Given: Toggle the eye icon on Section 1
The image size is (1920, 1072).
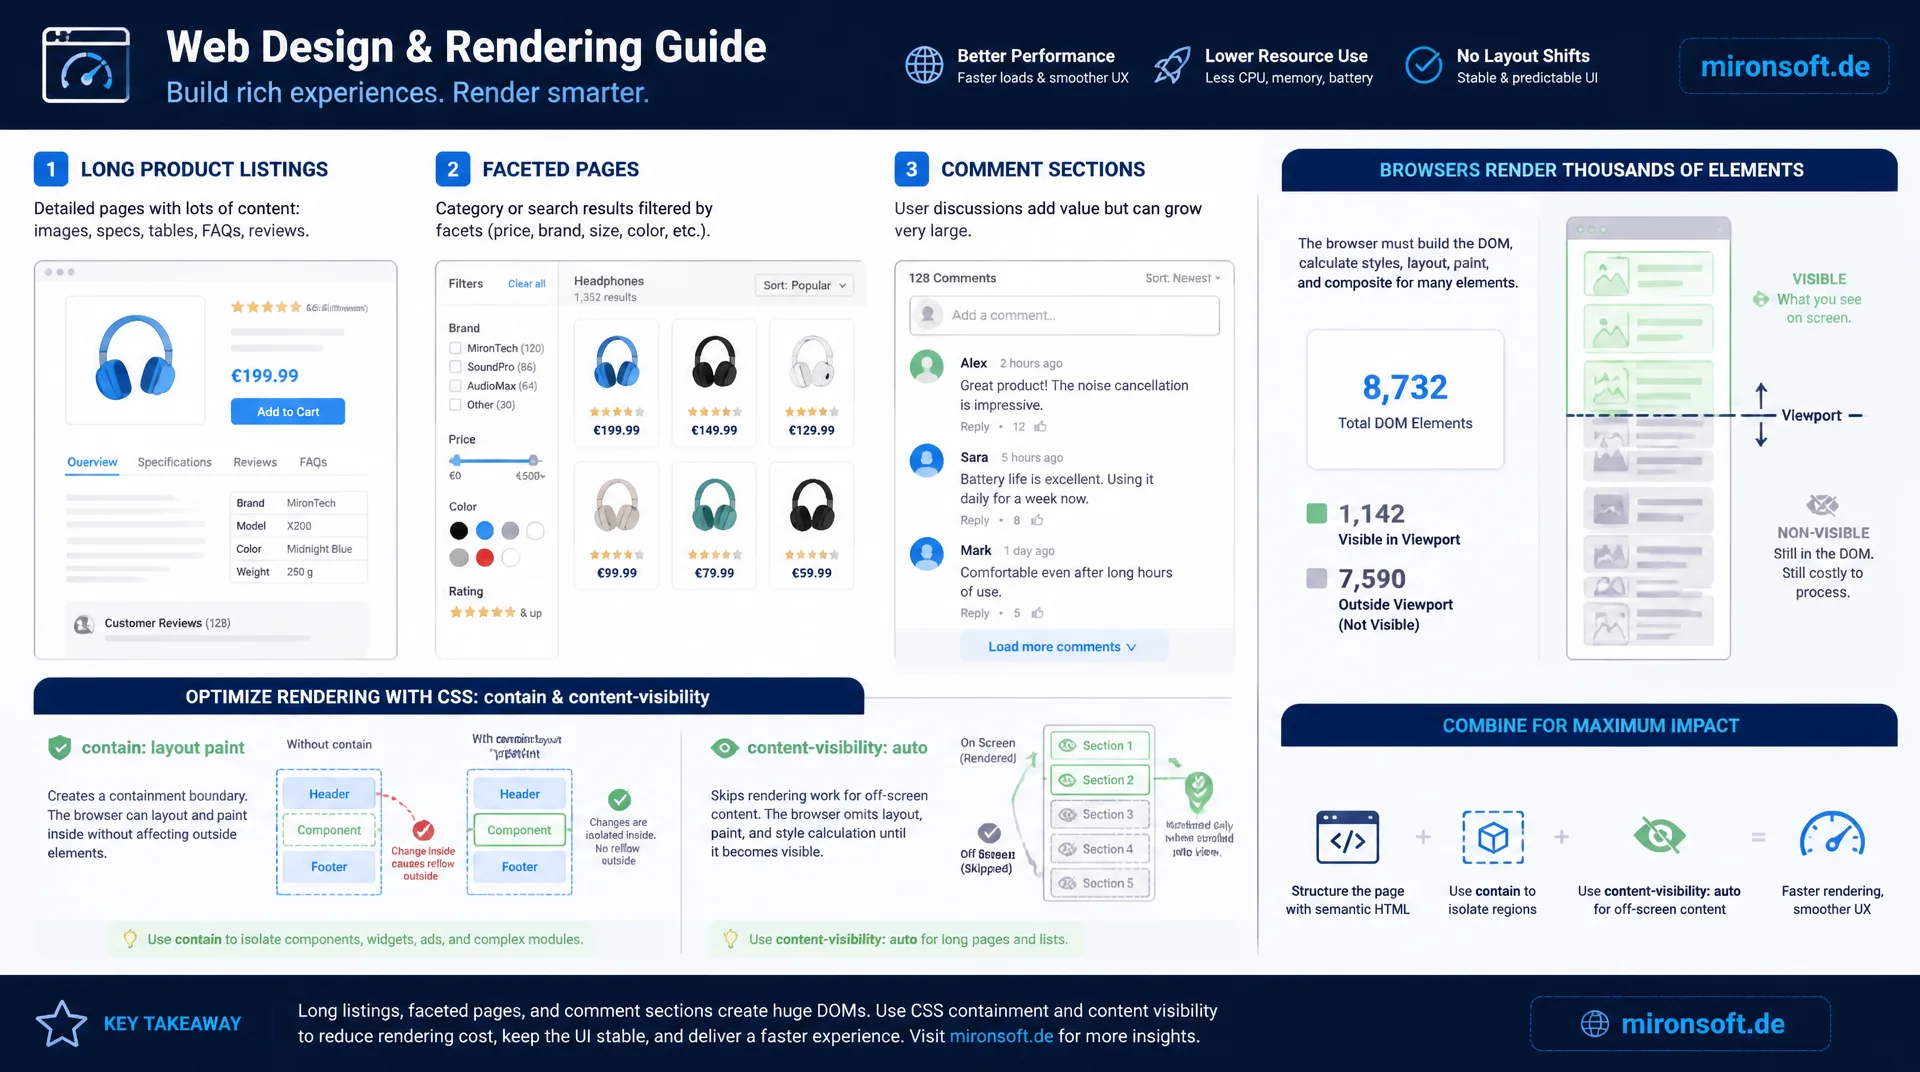Looking at the screenshot, I should (x=1067, y=746).
